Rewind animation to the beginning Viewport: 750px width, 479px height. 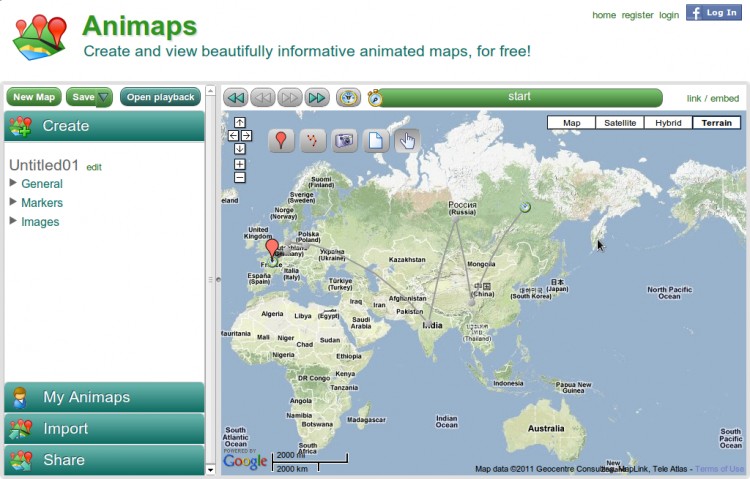(x=236, y=98)
